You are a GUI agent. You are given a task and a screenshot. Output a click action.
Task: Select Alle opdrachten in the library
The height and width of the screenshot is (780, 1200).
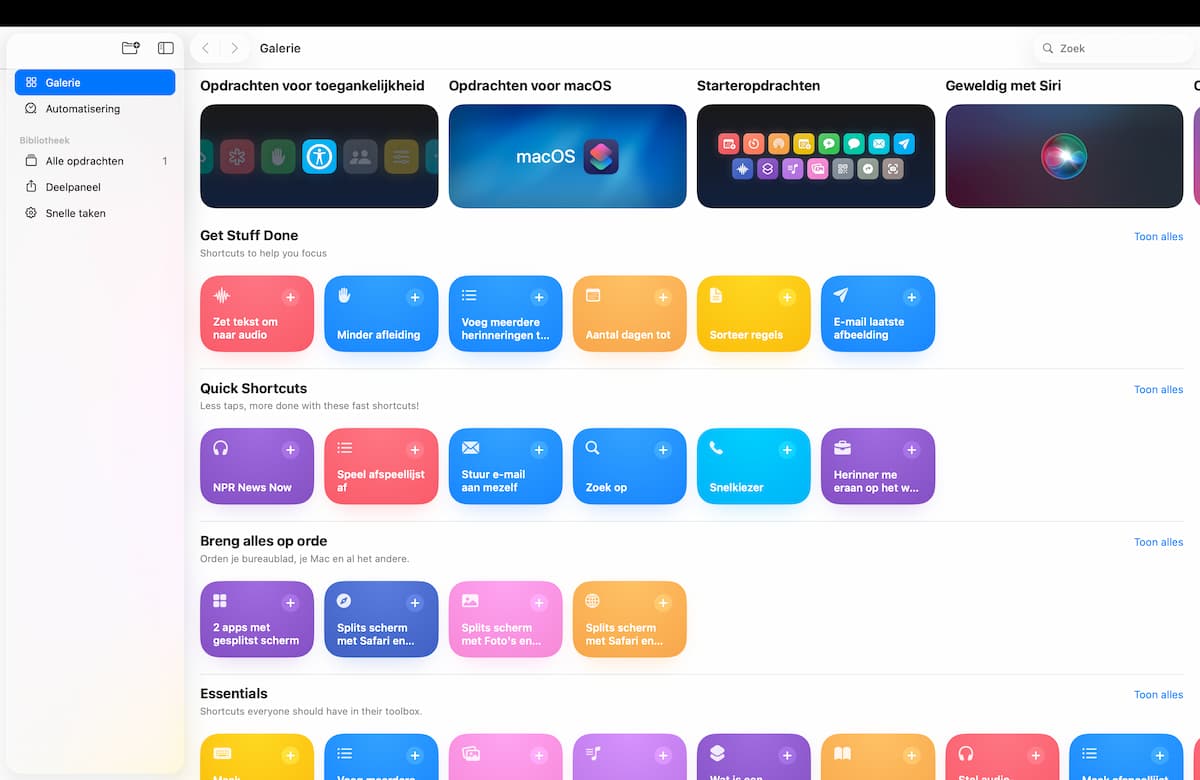tap(95, 161)
